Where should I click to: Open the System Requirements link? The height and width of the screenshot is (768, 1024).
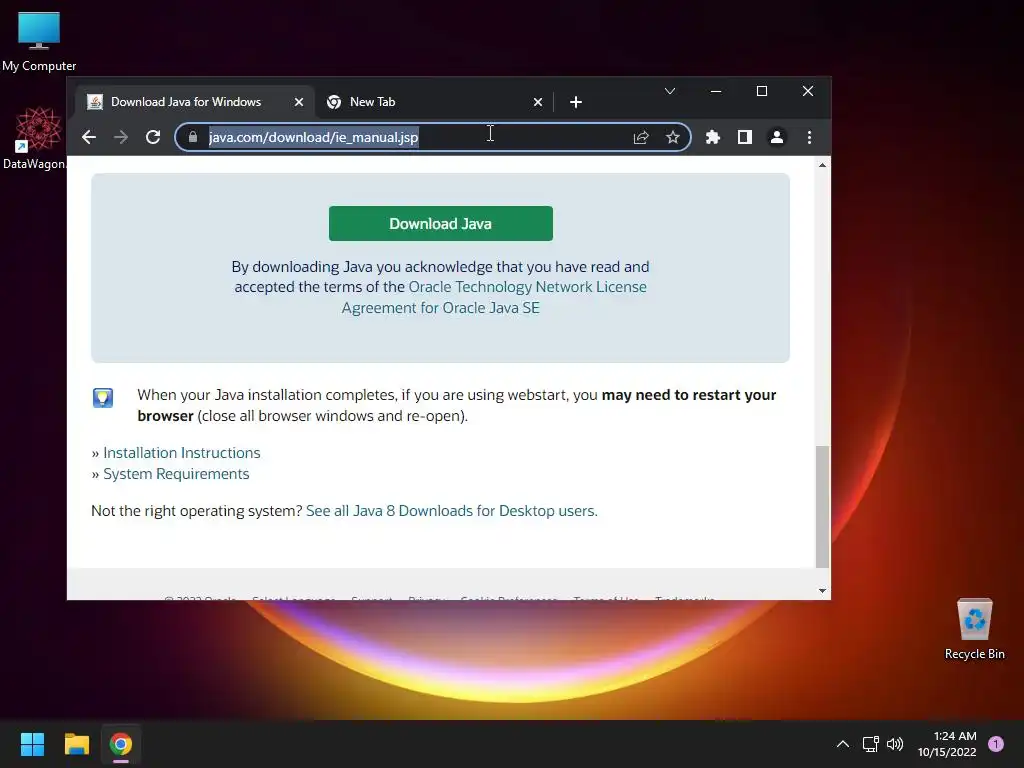[x=176, y=473]
